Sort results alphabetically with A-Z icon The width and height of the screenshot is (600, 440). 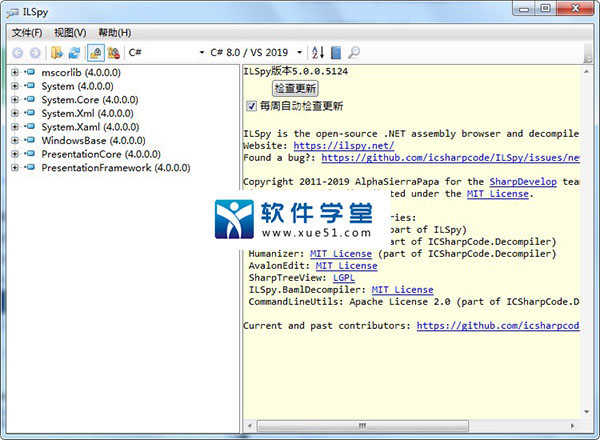click(x=318, y=52)
